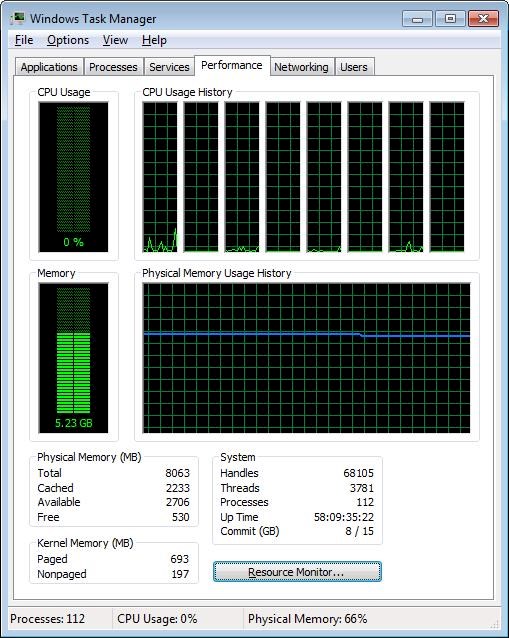The width and height of the screenshot is (509, 638).
Task: Select the Performance tab
Action: [232, 66]
